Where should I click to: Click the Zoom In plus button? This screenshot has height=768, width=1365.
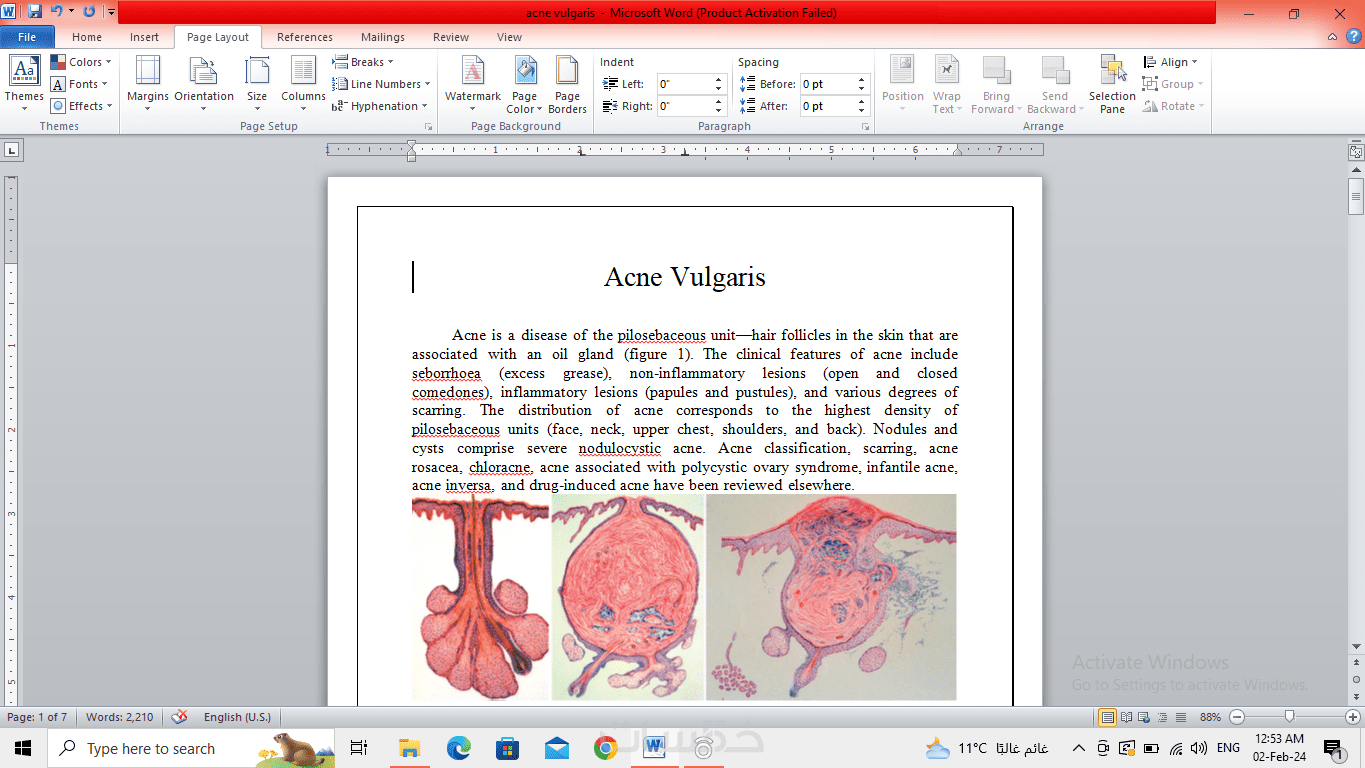coord(1352,717)
